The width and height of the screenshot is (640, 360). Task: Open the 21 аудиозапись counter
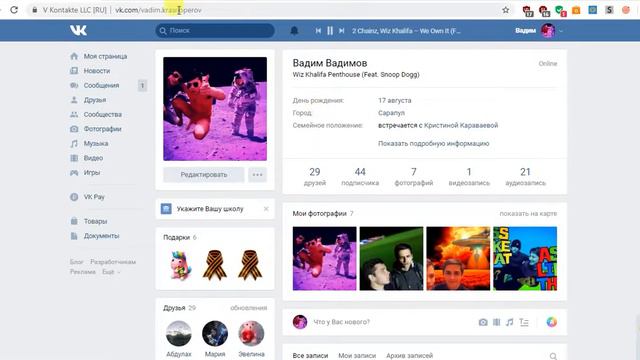525,176
